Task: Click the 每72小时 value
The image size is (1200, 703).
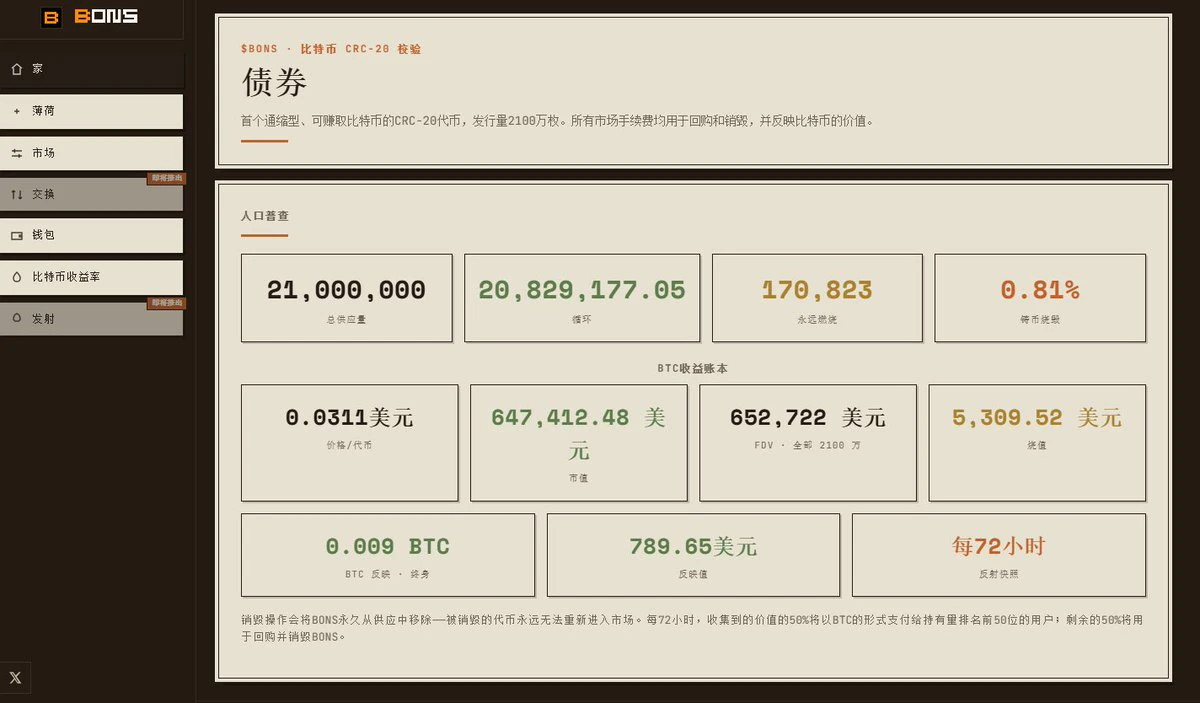Action: (999, 546)
